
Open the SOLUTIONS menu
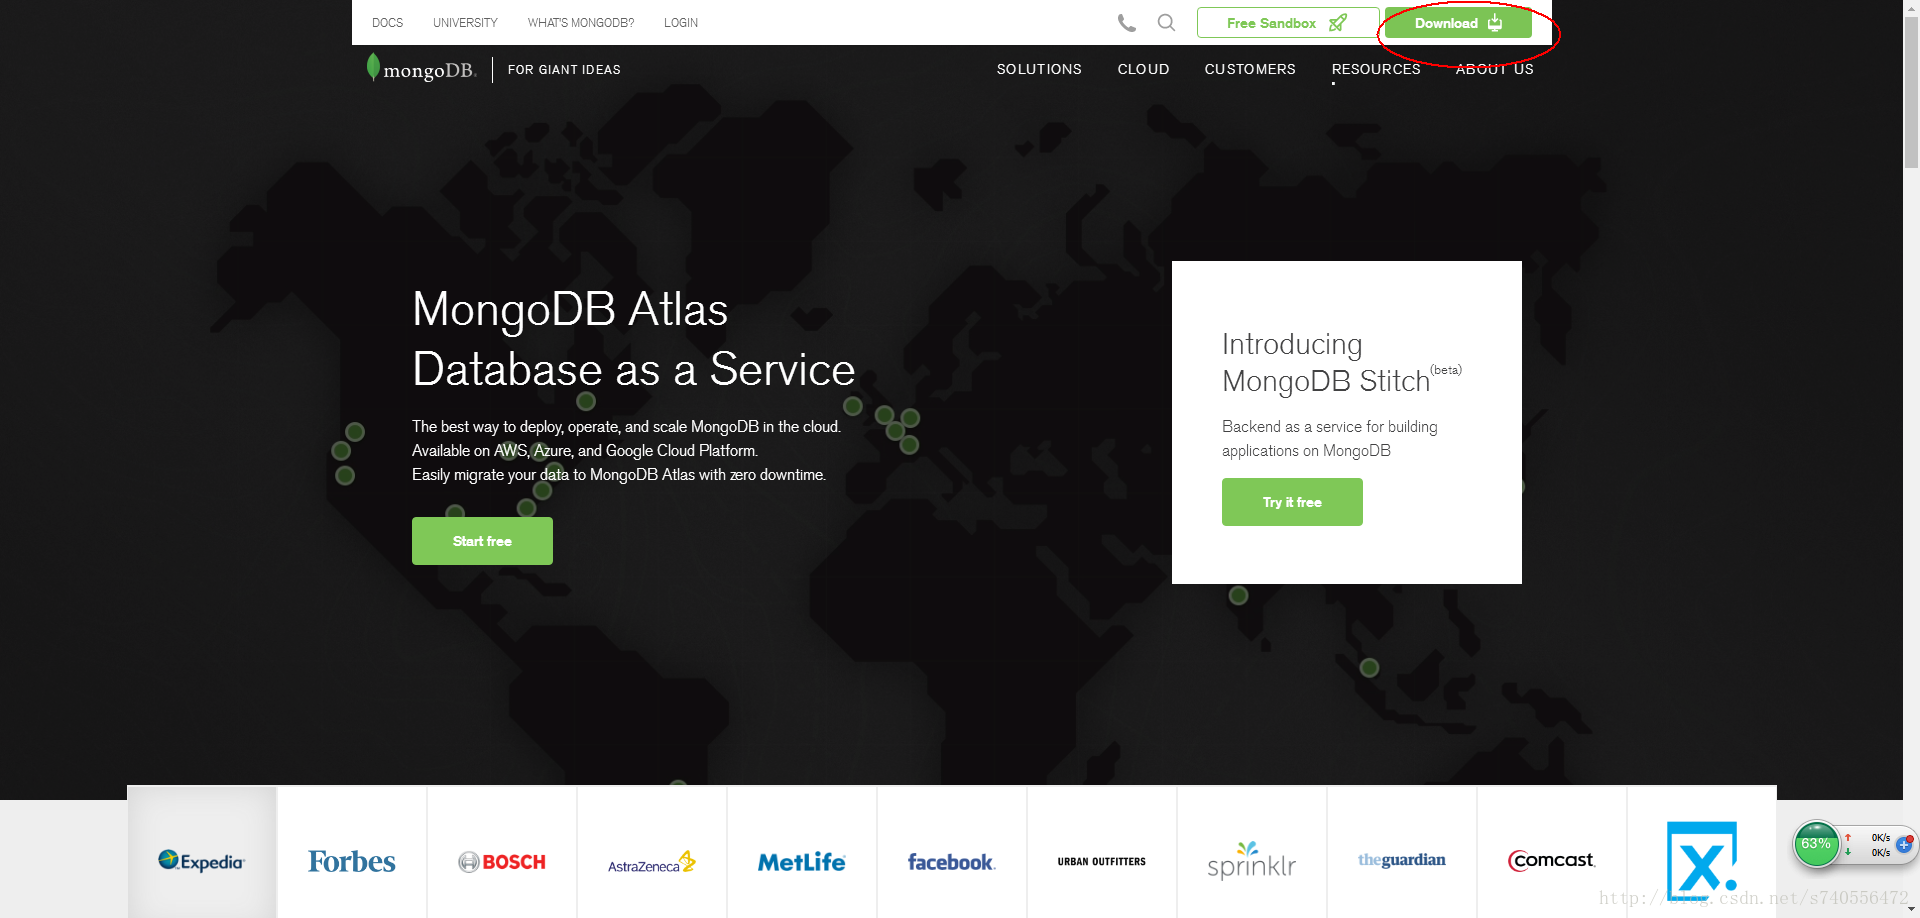[x=1039, y=69]
